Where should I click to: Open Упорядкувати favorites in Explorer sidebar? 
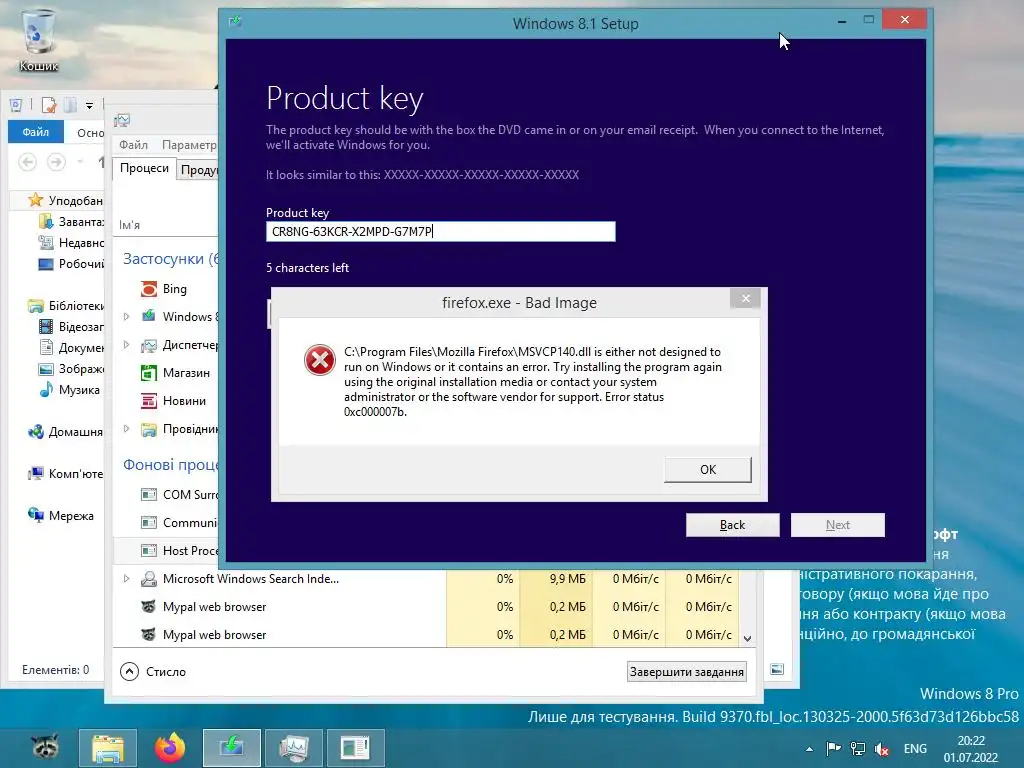pyautogui.click(x=65, y=200)
